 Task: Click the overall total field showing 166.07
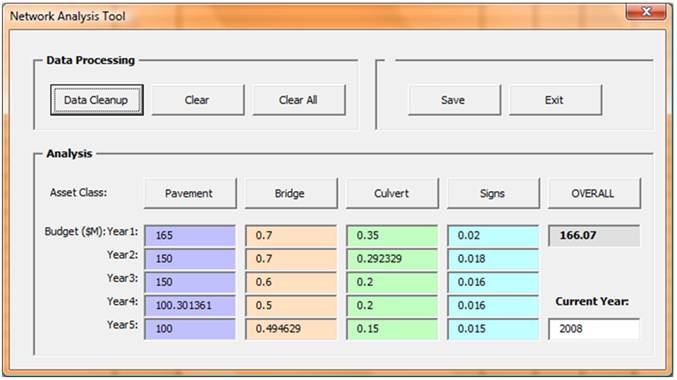click(x=594, y=235)
